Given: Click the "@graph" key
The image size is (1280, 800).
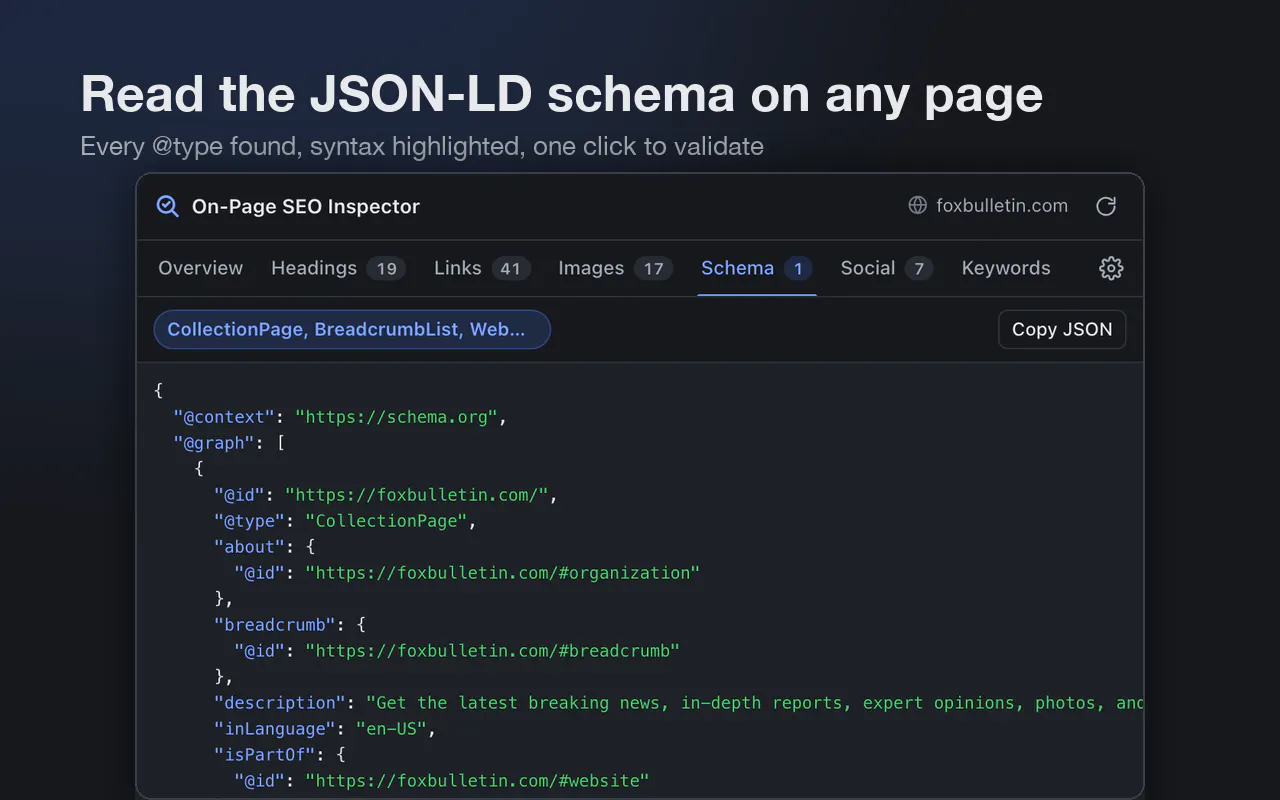Looking at the screenshot, I should pos(214,443).
